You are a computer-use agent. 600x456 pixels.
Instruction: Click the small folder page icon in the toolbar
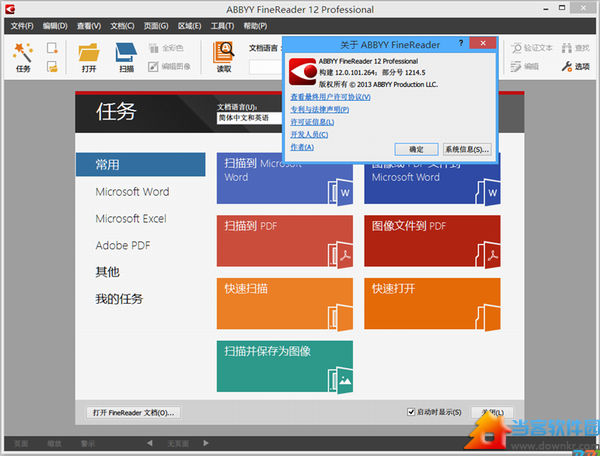coord(52,67)
